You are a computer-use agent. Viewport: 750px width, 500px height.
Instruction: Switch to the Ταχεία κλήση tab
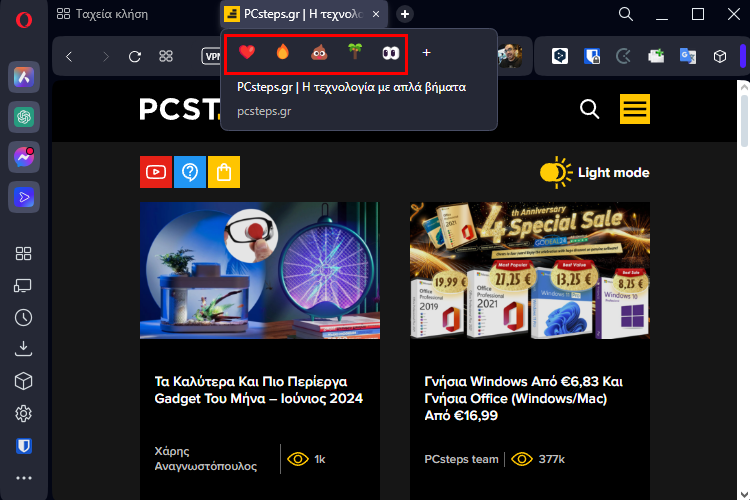coord(102,14)
